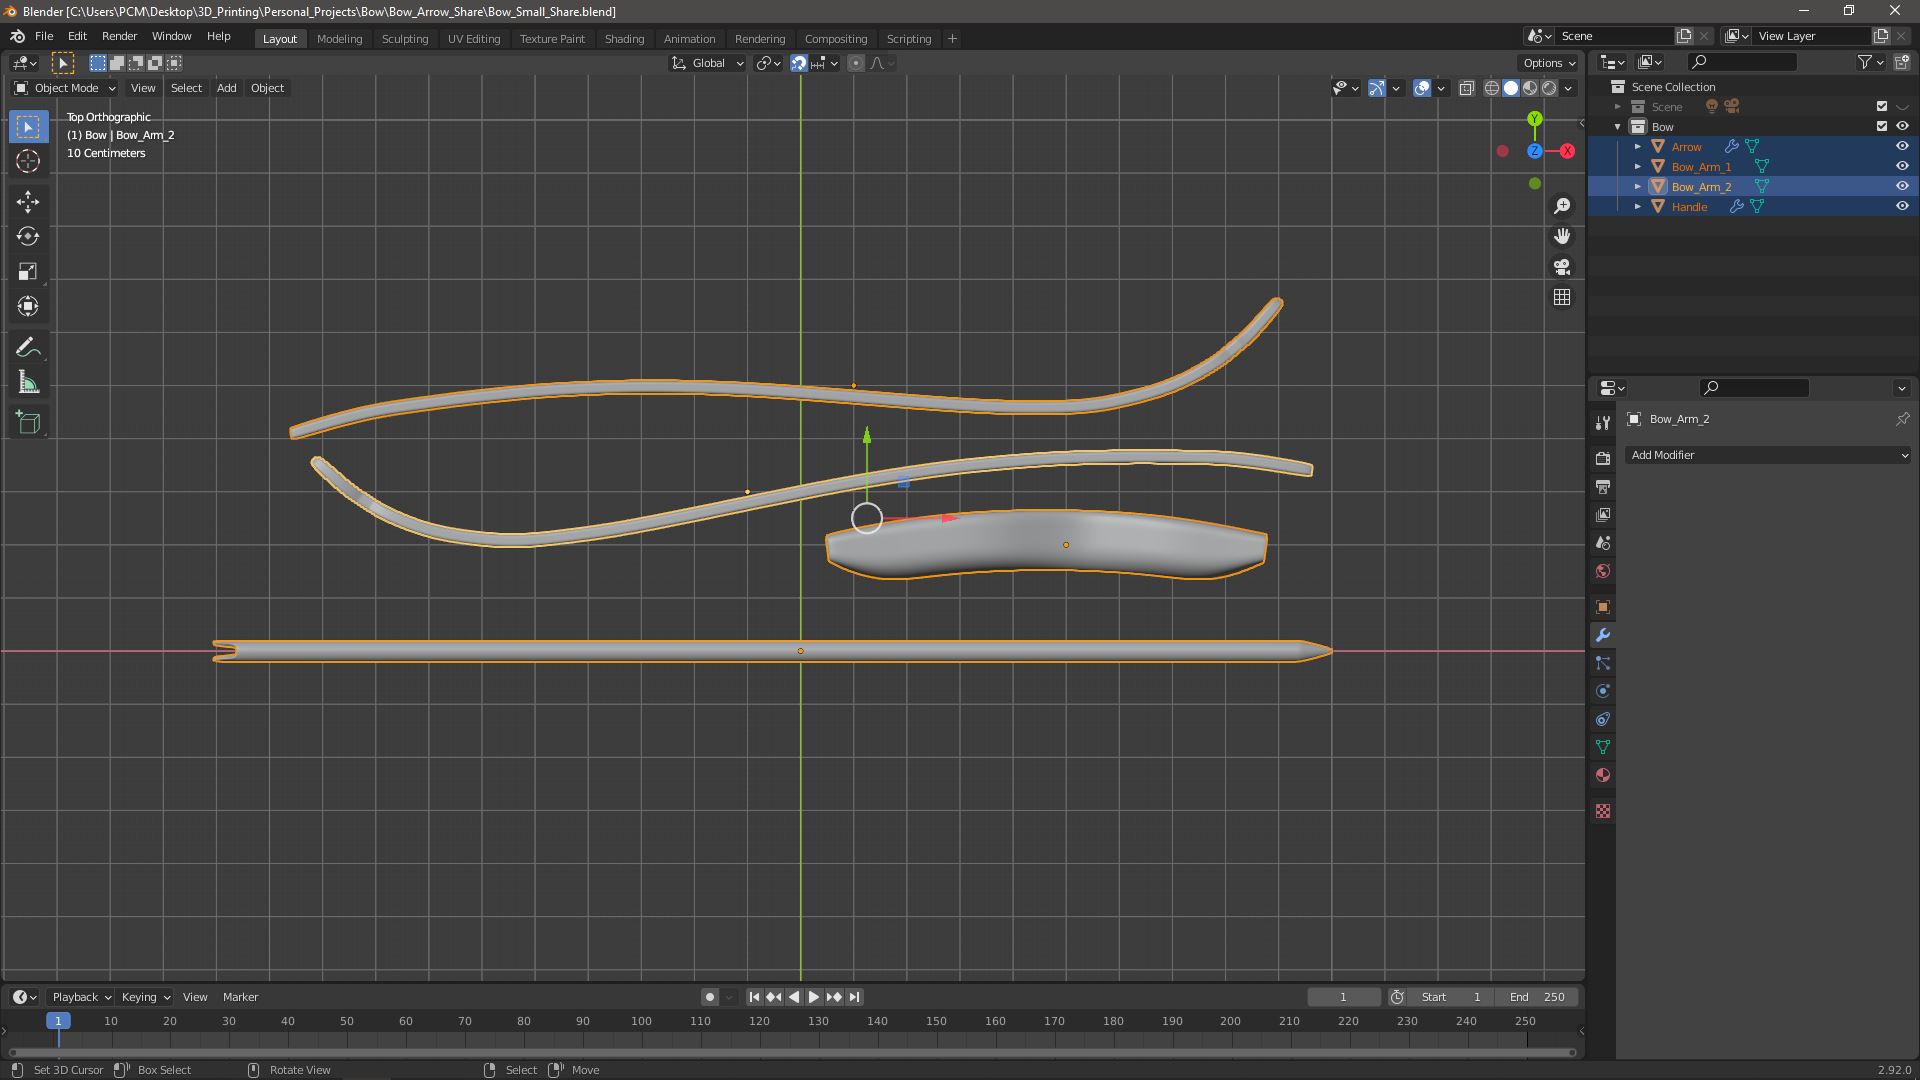Expand the Bow_Arm_1 tree item
The height and width of the screenshot is (1080, 1920).
[1638, 167]
